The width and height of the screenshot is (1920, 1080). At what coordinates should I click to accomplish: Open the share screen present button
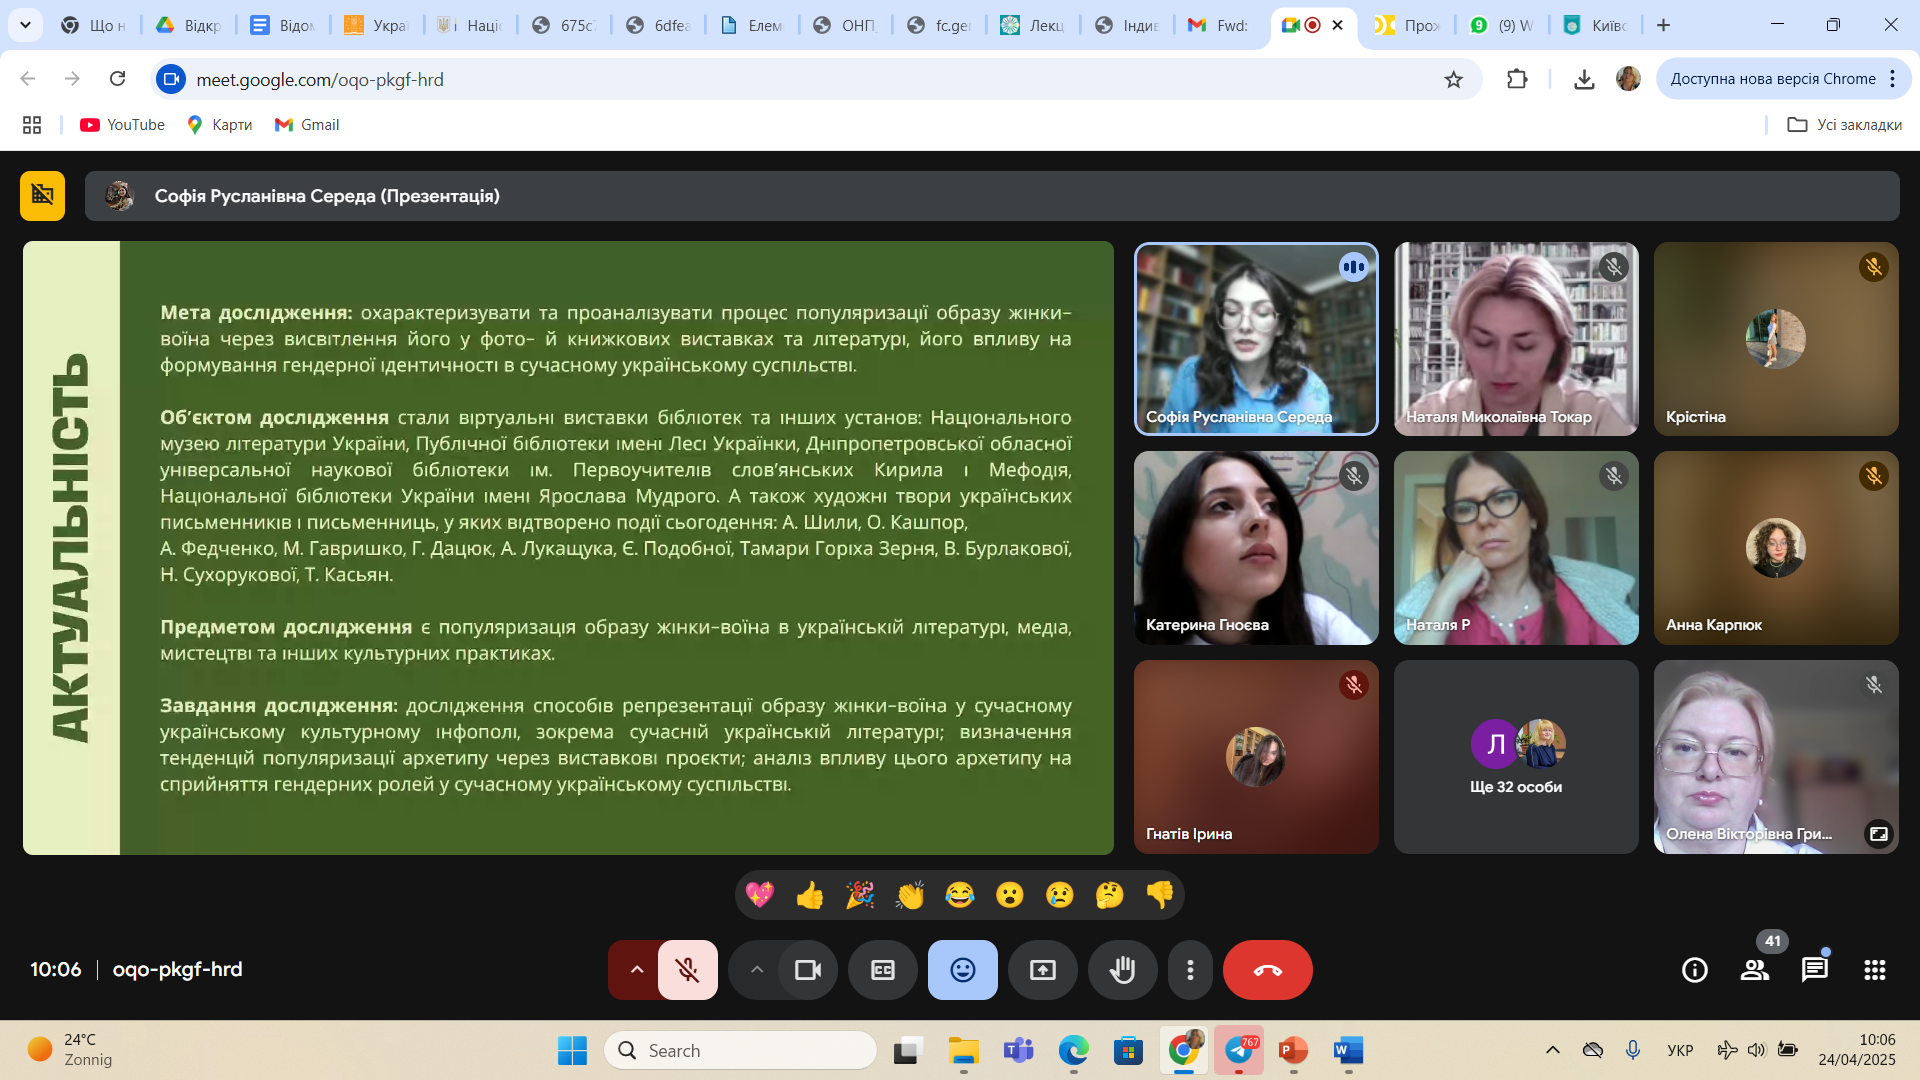[x=1042, y=970]
